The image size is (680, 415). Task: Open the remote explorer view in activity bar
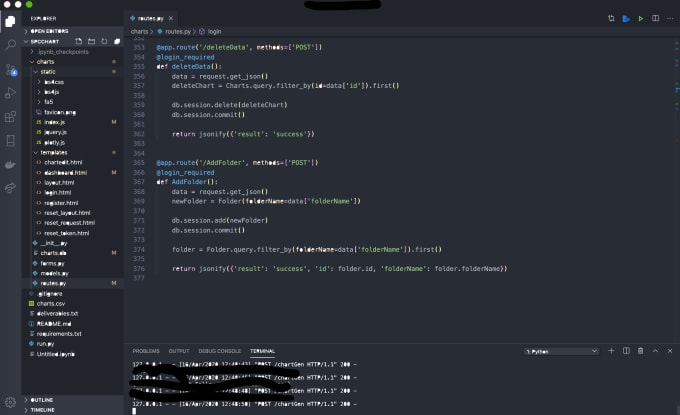[10, 141]
